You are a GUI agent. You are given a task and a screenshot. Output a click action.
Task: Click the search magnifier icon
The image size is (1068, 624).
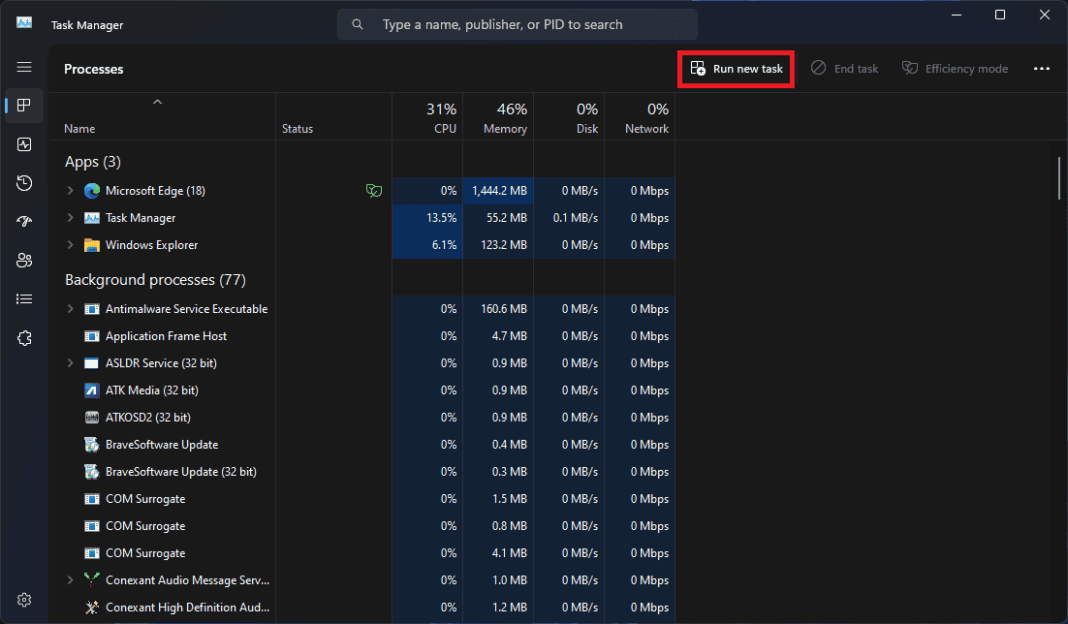click(x=357, y=23)
